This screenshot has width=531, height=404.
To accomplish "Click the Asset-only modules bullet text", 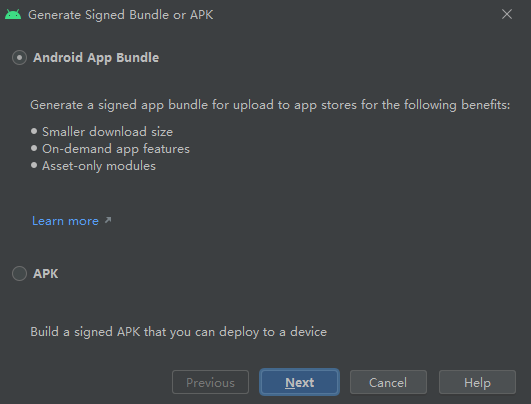I will [x=99, y=166].
